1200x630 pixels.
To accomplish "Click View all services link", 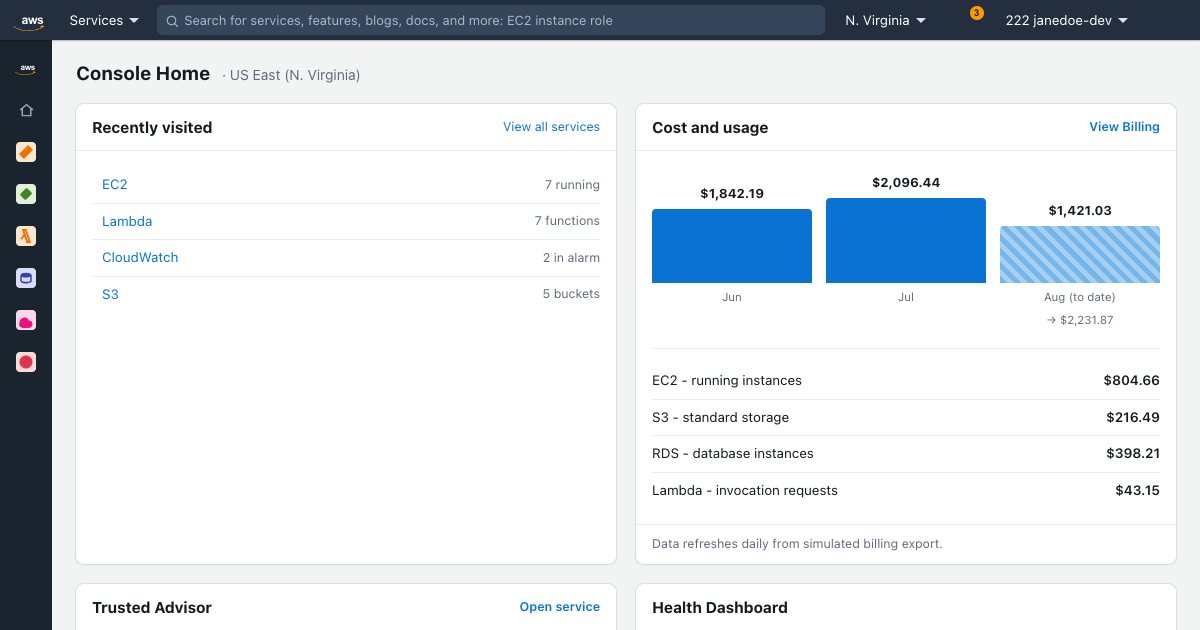I will pyautogui.click(x=551, y=127).
